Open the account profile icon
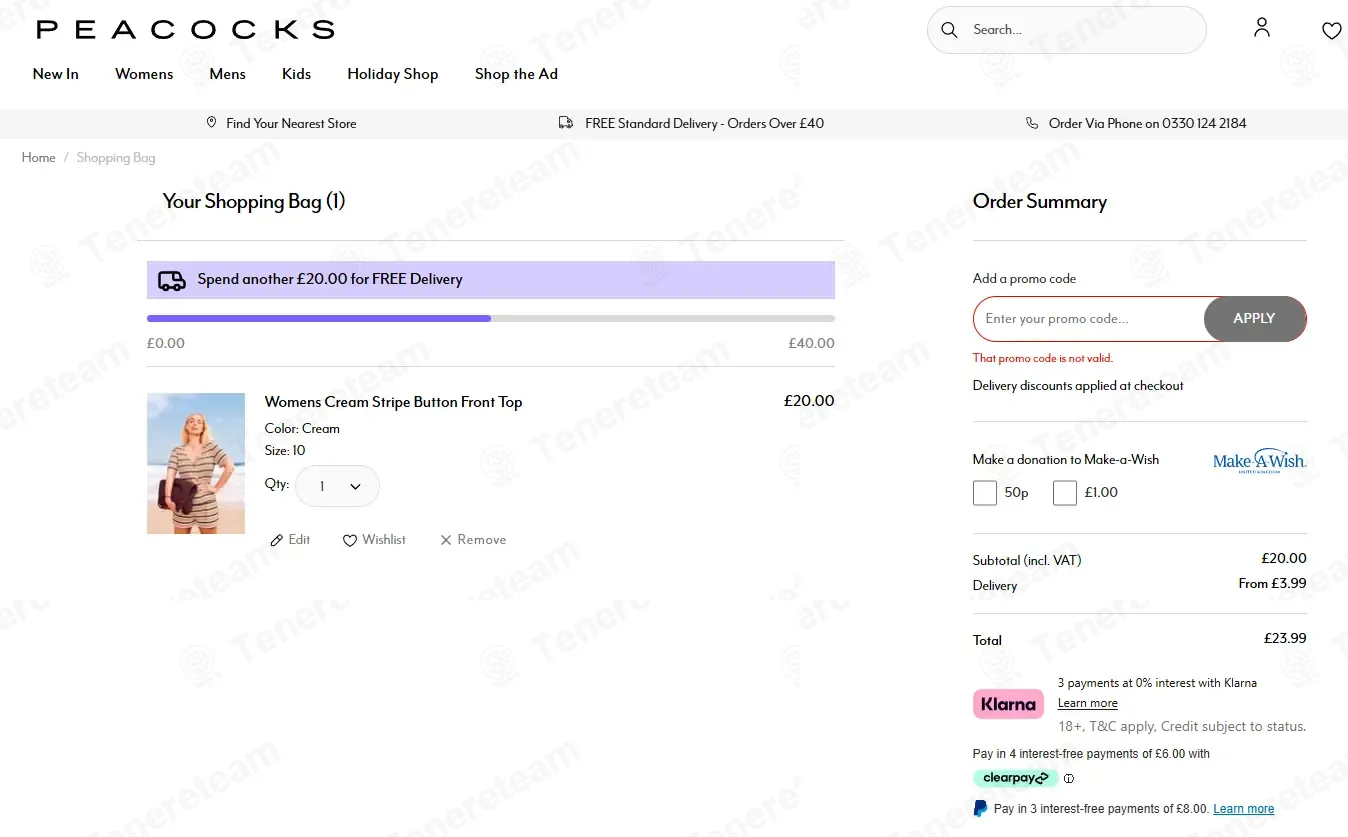 pyautogui.click(x=1262, y=28)
